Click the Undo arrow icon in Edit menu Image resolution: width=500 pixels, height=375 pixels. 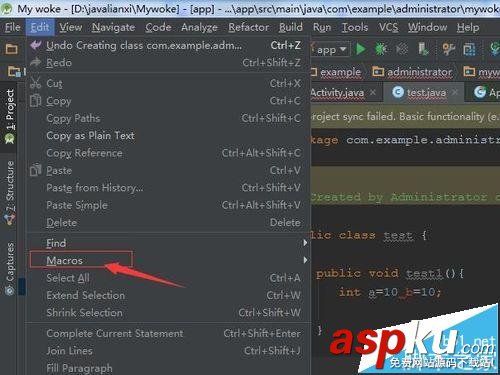(x=36, y=45)
